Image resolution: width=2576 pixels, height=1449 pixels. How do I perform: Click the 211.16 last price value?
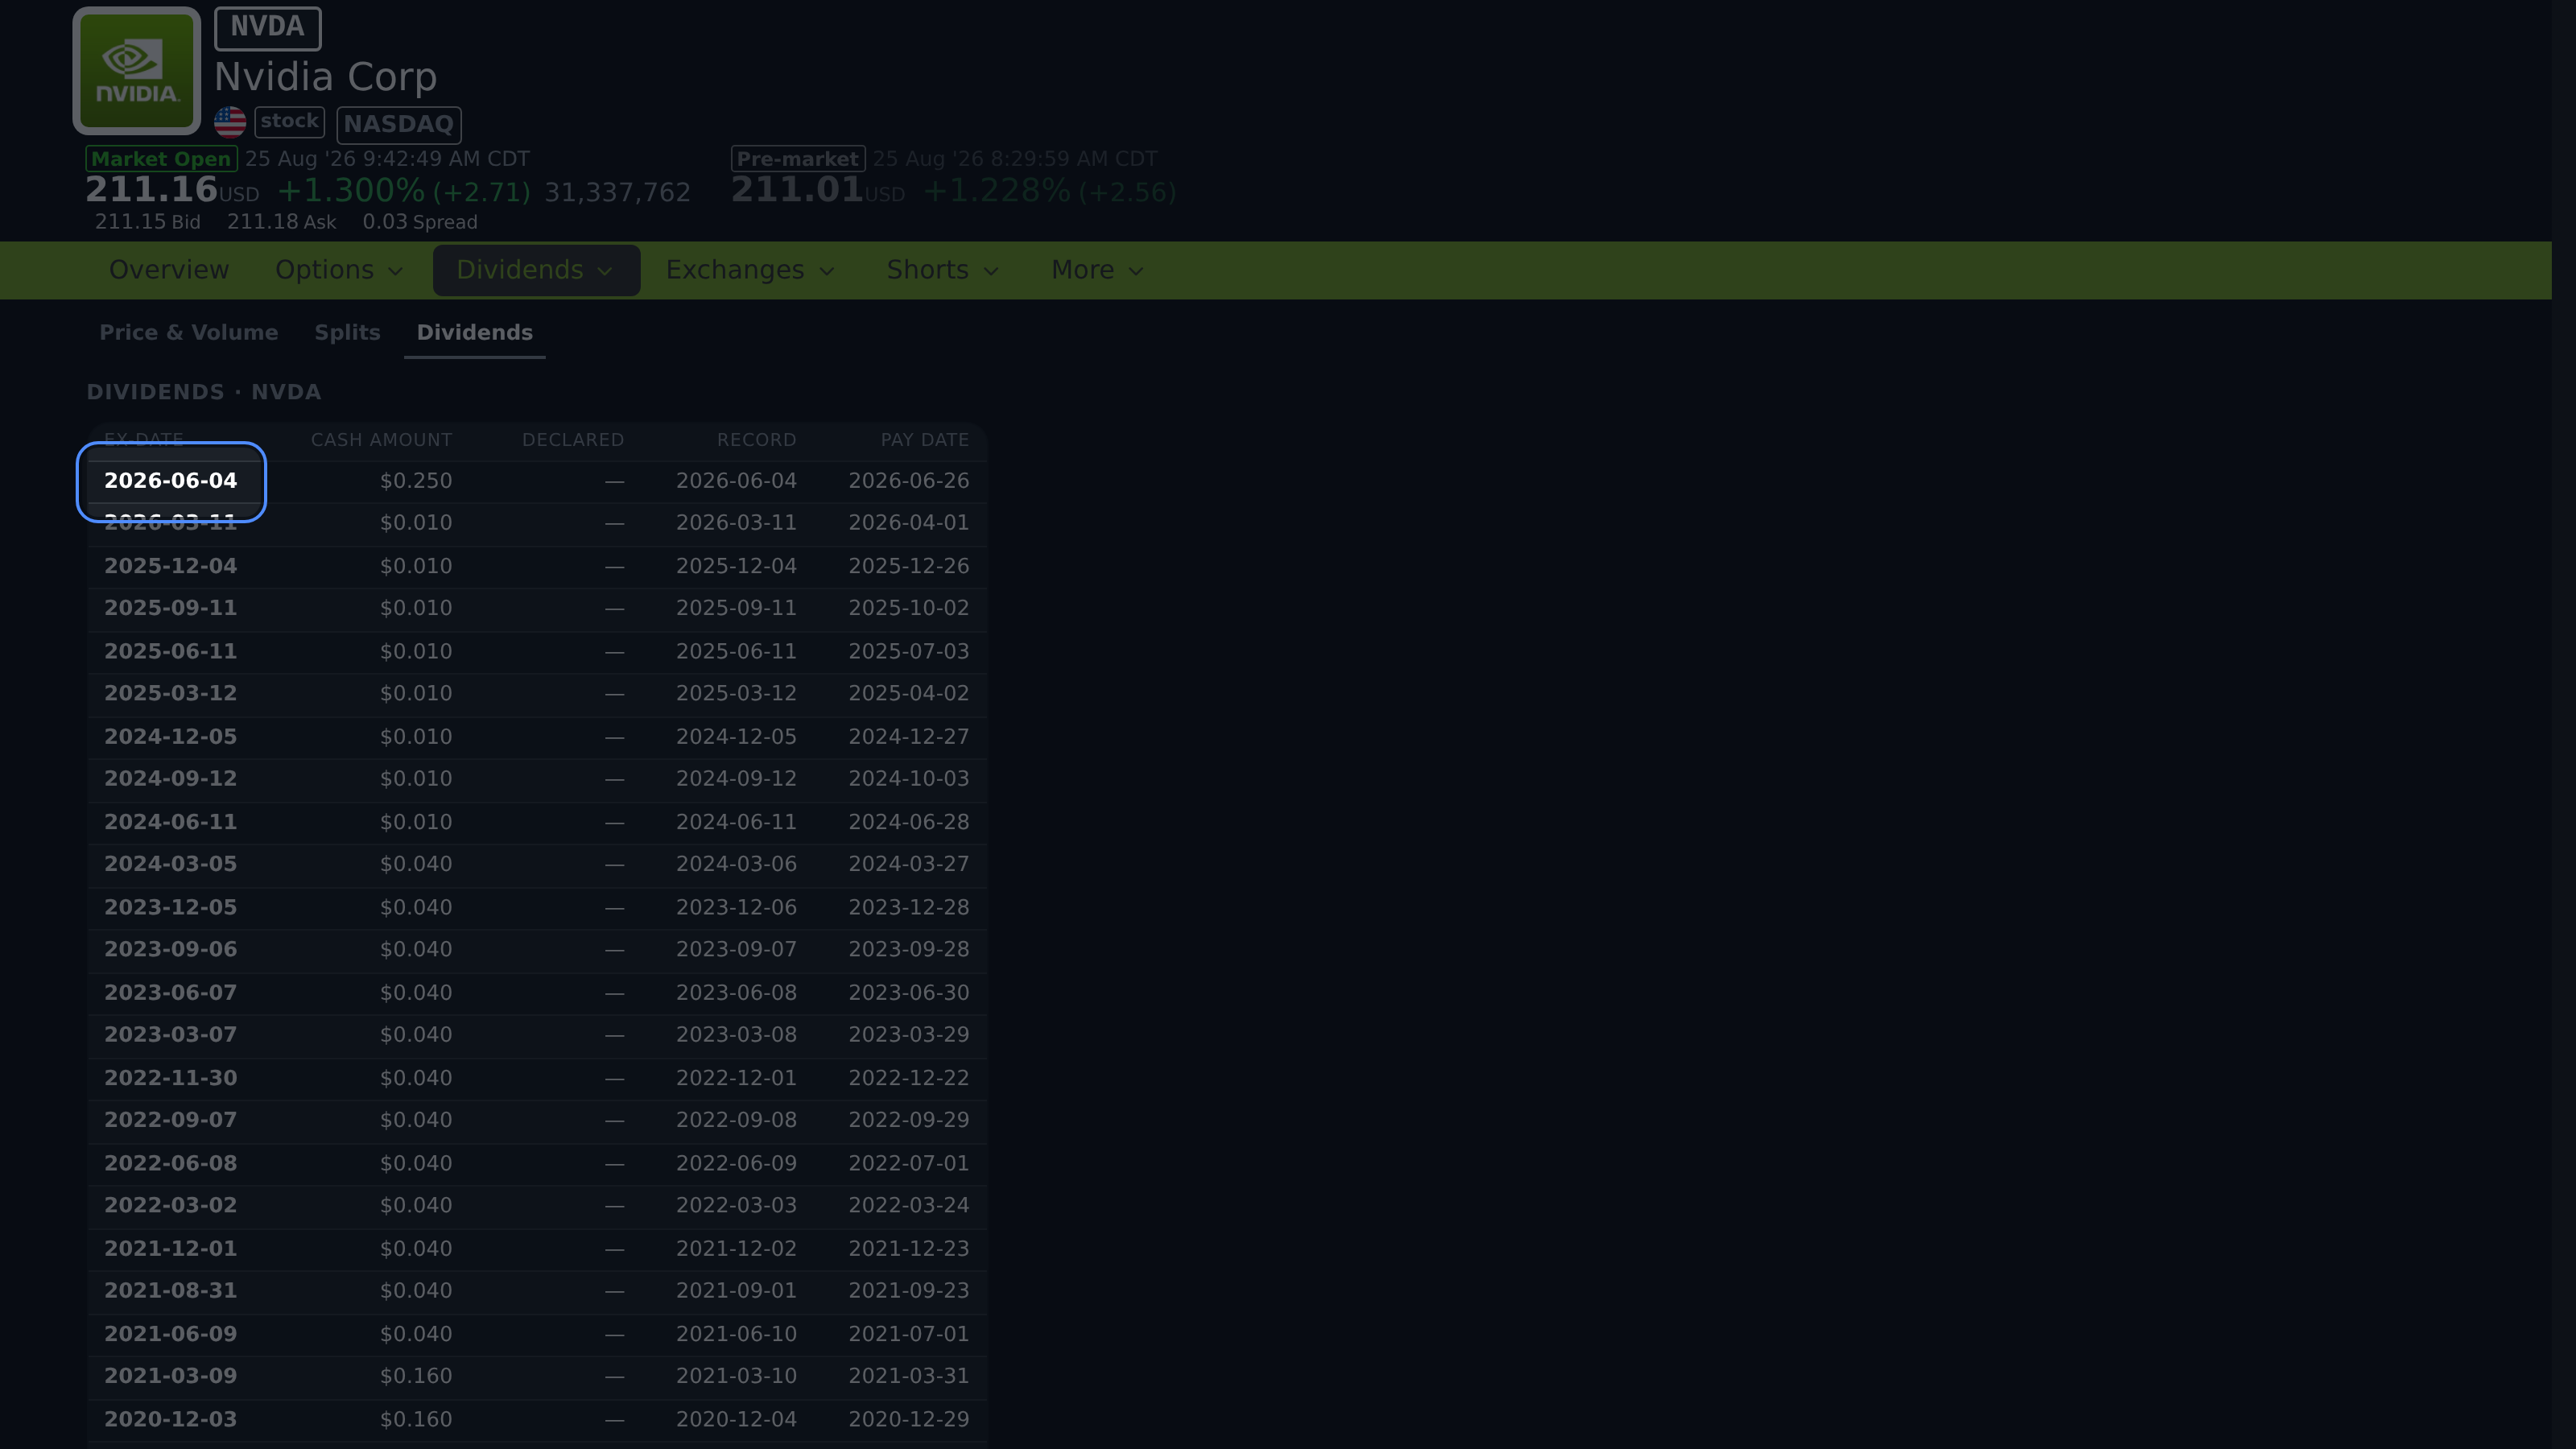pyautogui.click(x=151, y=189)
